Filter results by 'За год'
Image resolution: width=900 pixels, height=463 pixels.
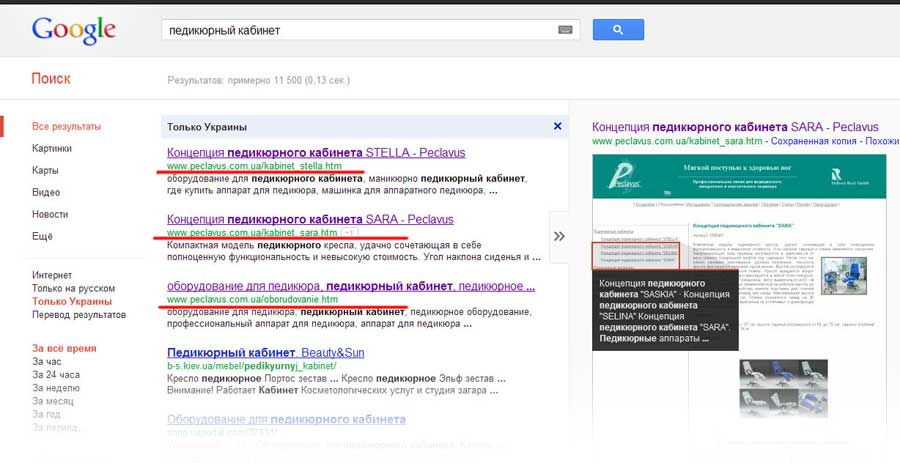(x=46, y=414)
